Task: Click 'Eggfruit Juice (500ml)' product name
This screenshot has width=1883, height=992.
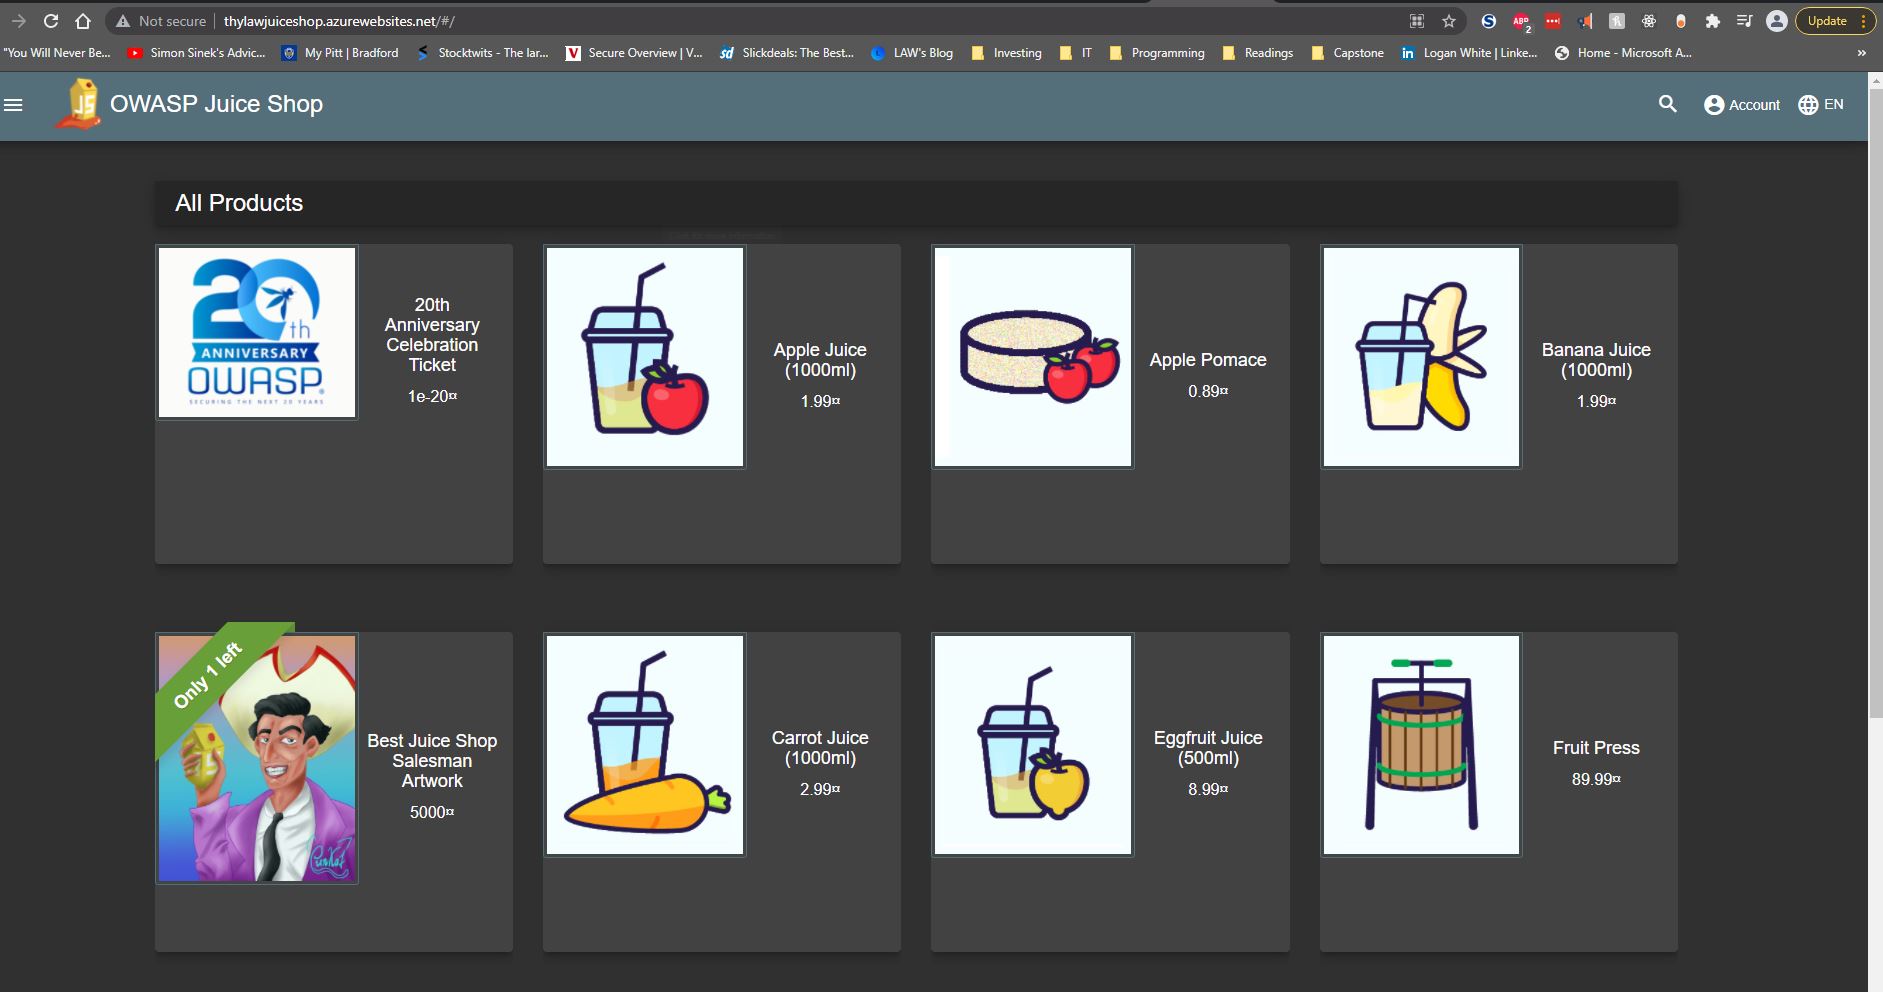Action: tap(1208, 748)
